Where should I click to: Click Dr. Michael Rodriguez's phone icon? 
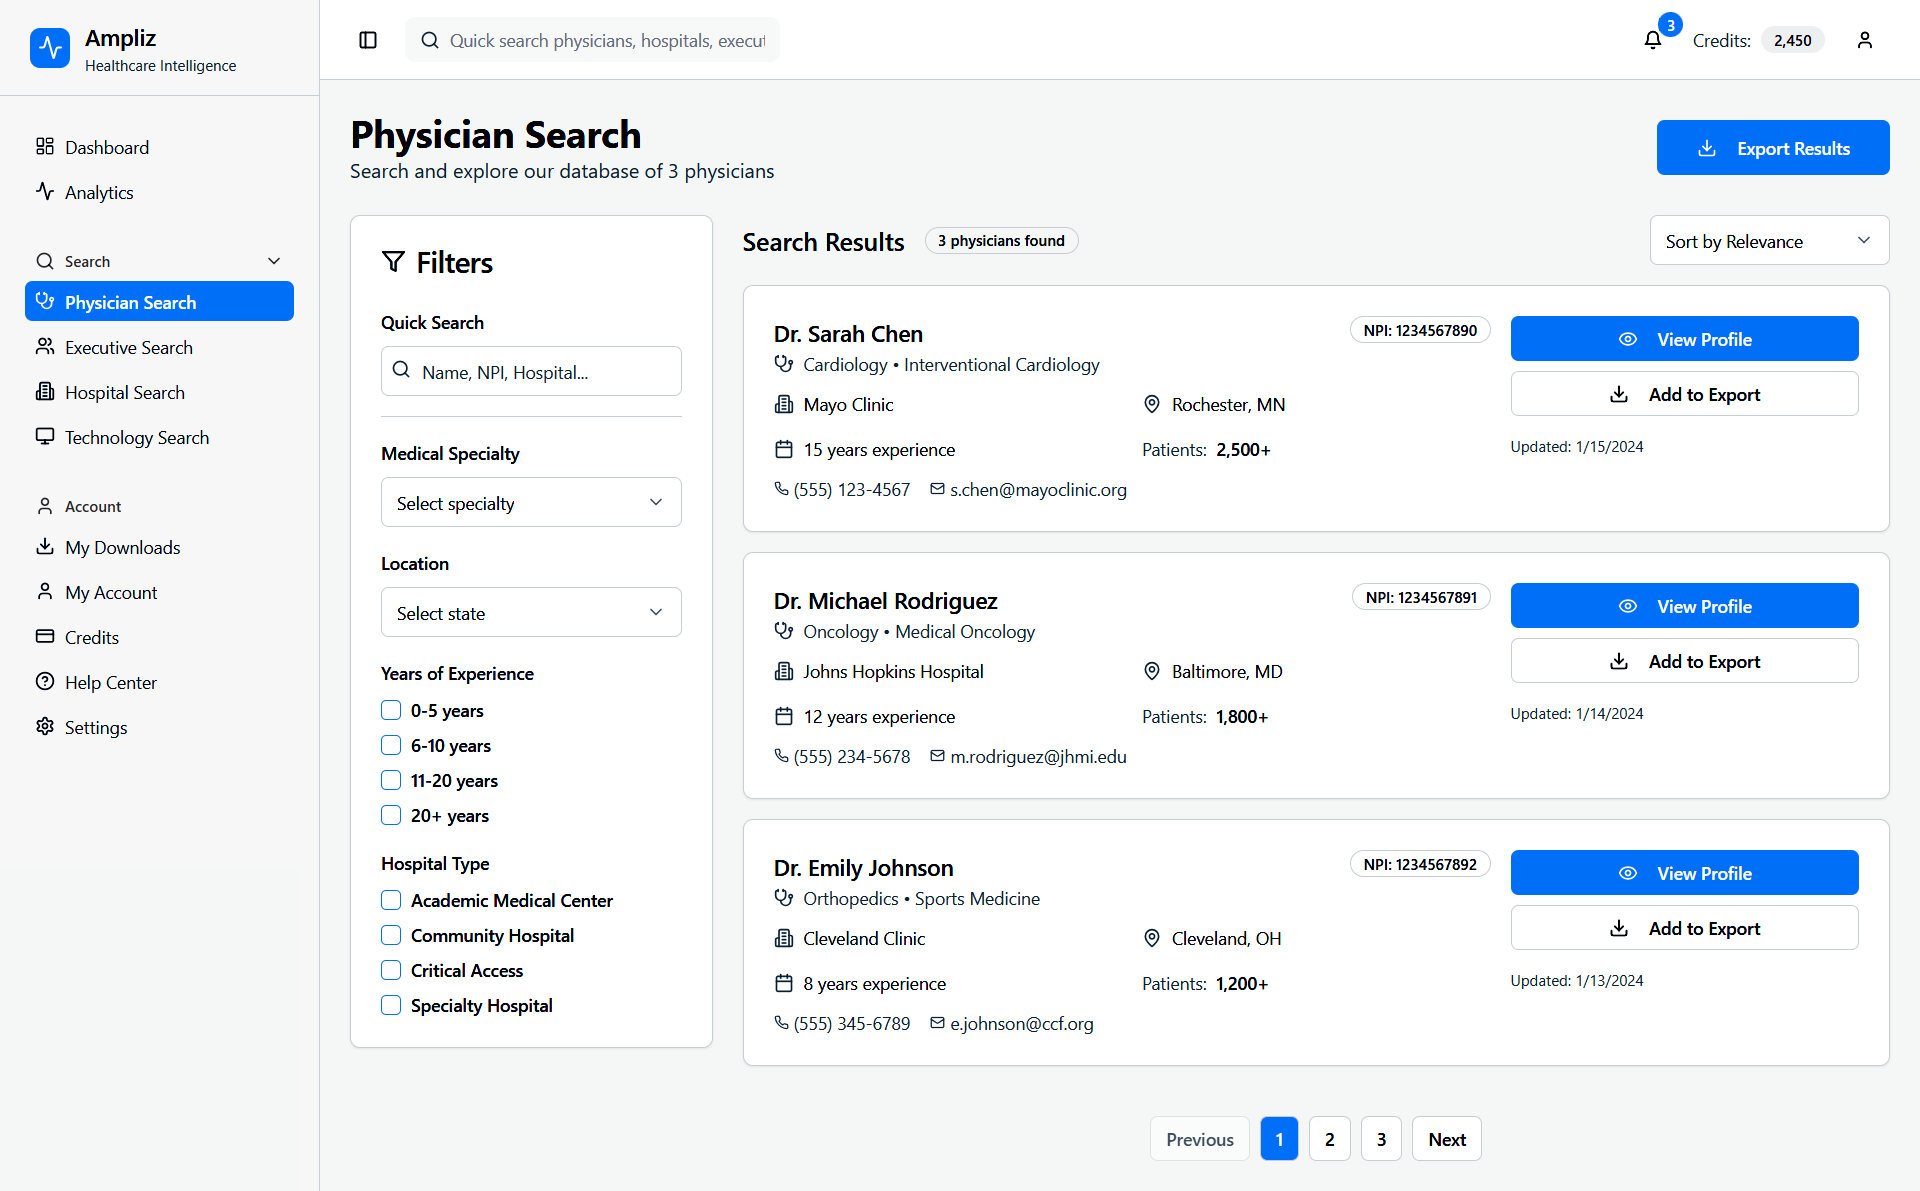click(x=781, y=756)
